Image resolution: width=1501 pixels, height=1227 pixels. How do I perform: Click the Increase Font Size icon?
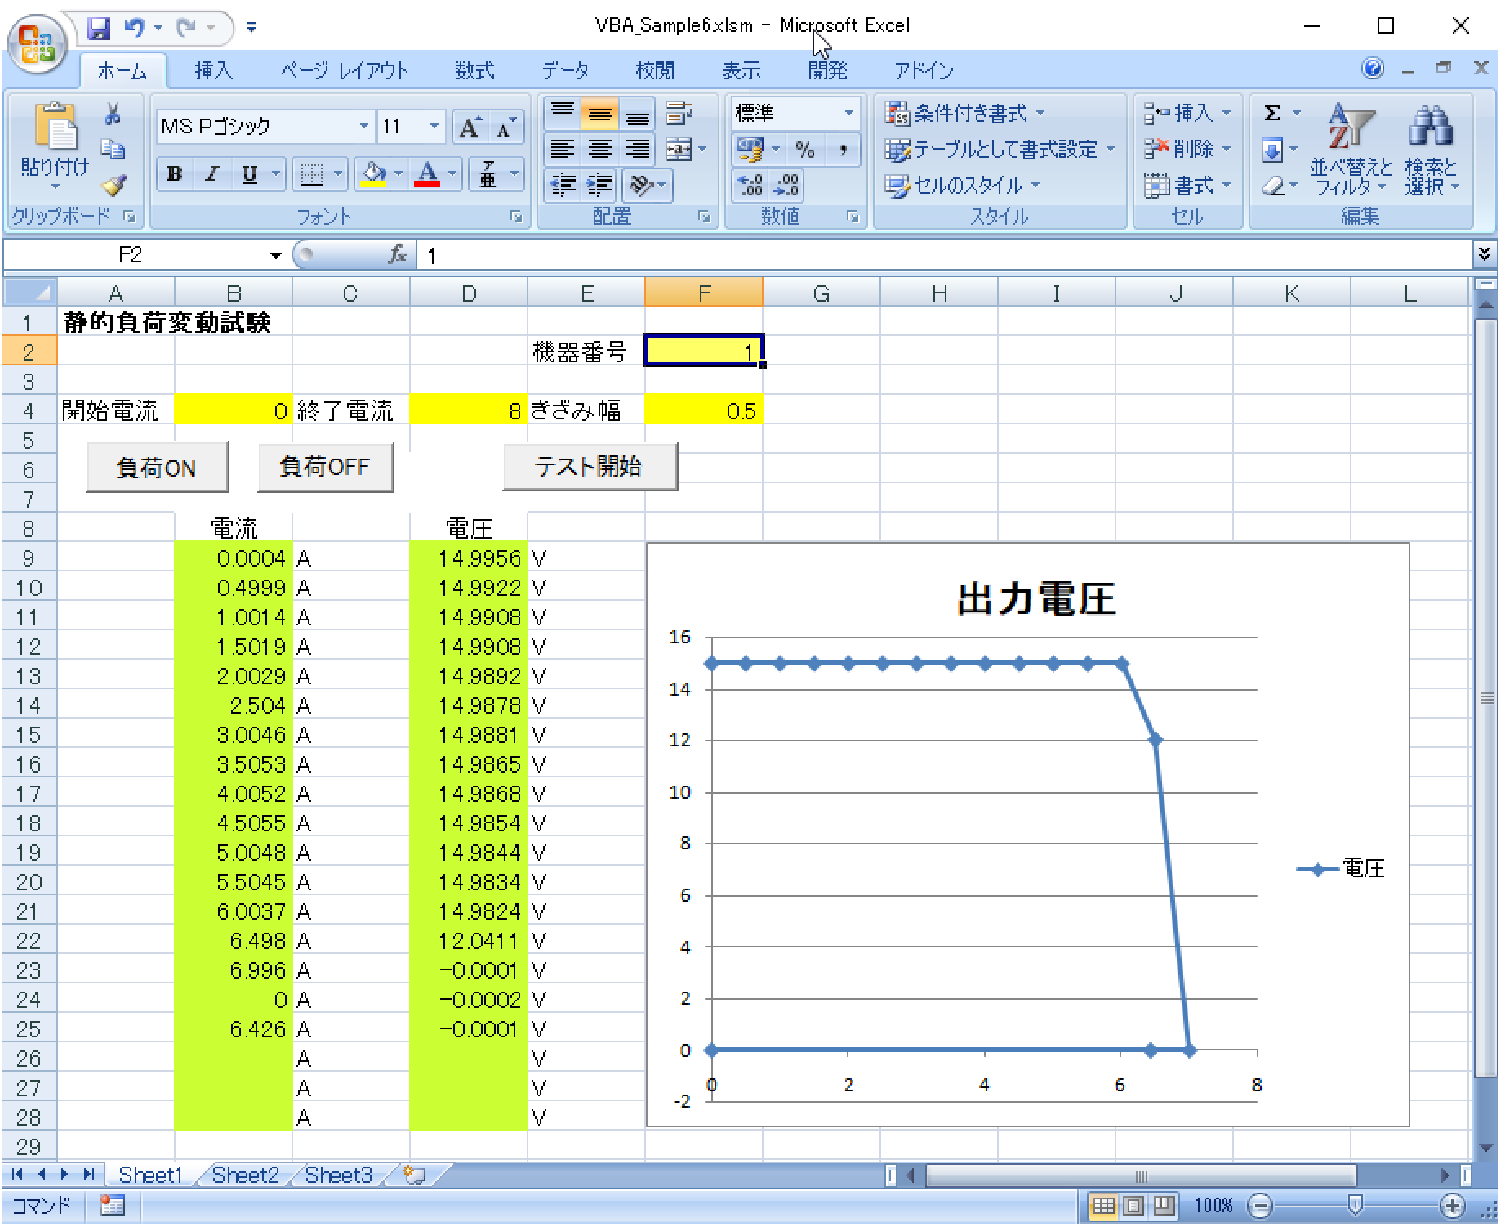(x=469, y=127)
